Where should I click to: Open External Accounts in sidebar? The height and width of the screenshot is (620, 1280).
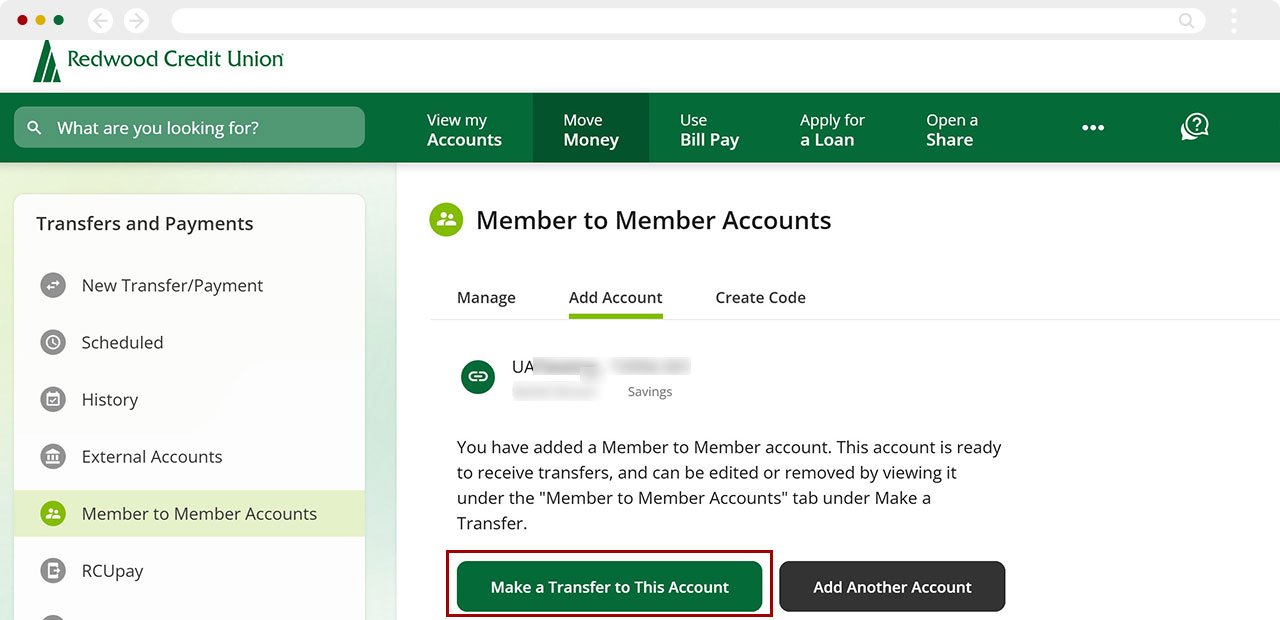click(190, 456)
